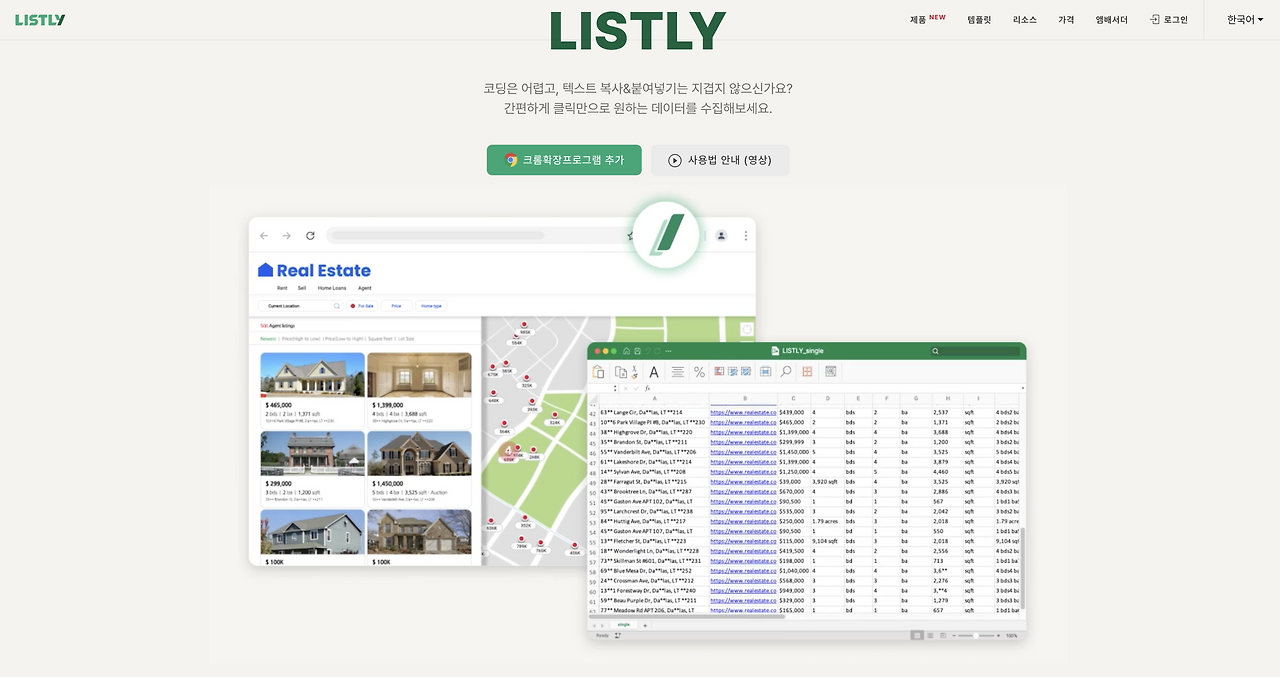Select the Paste clipboard icon in the spreadsheet toolbar
This screenshot has height=677, width=1280.
point(599,372)
